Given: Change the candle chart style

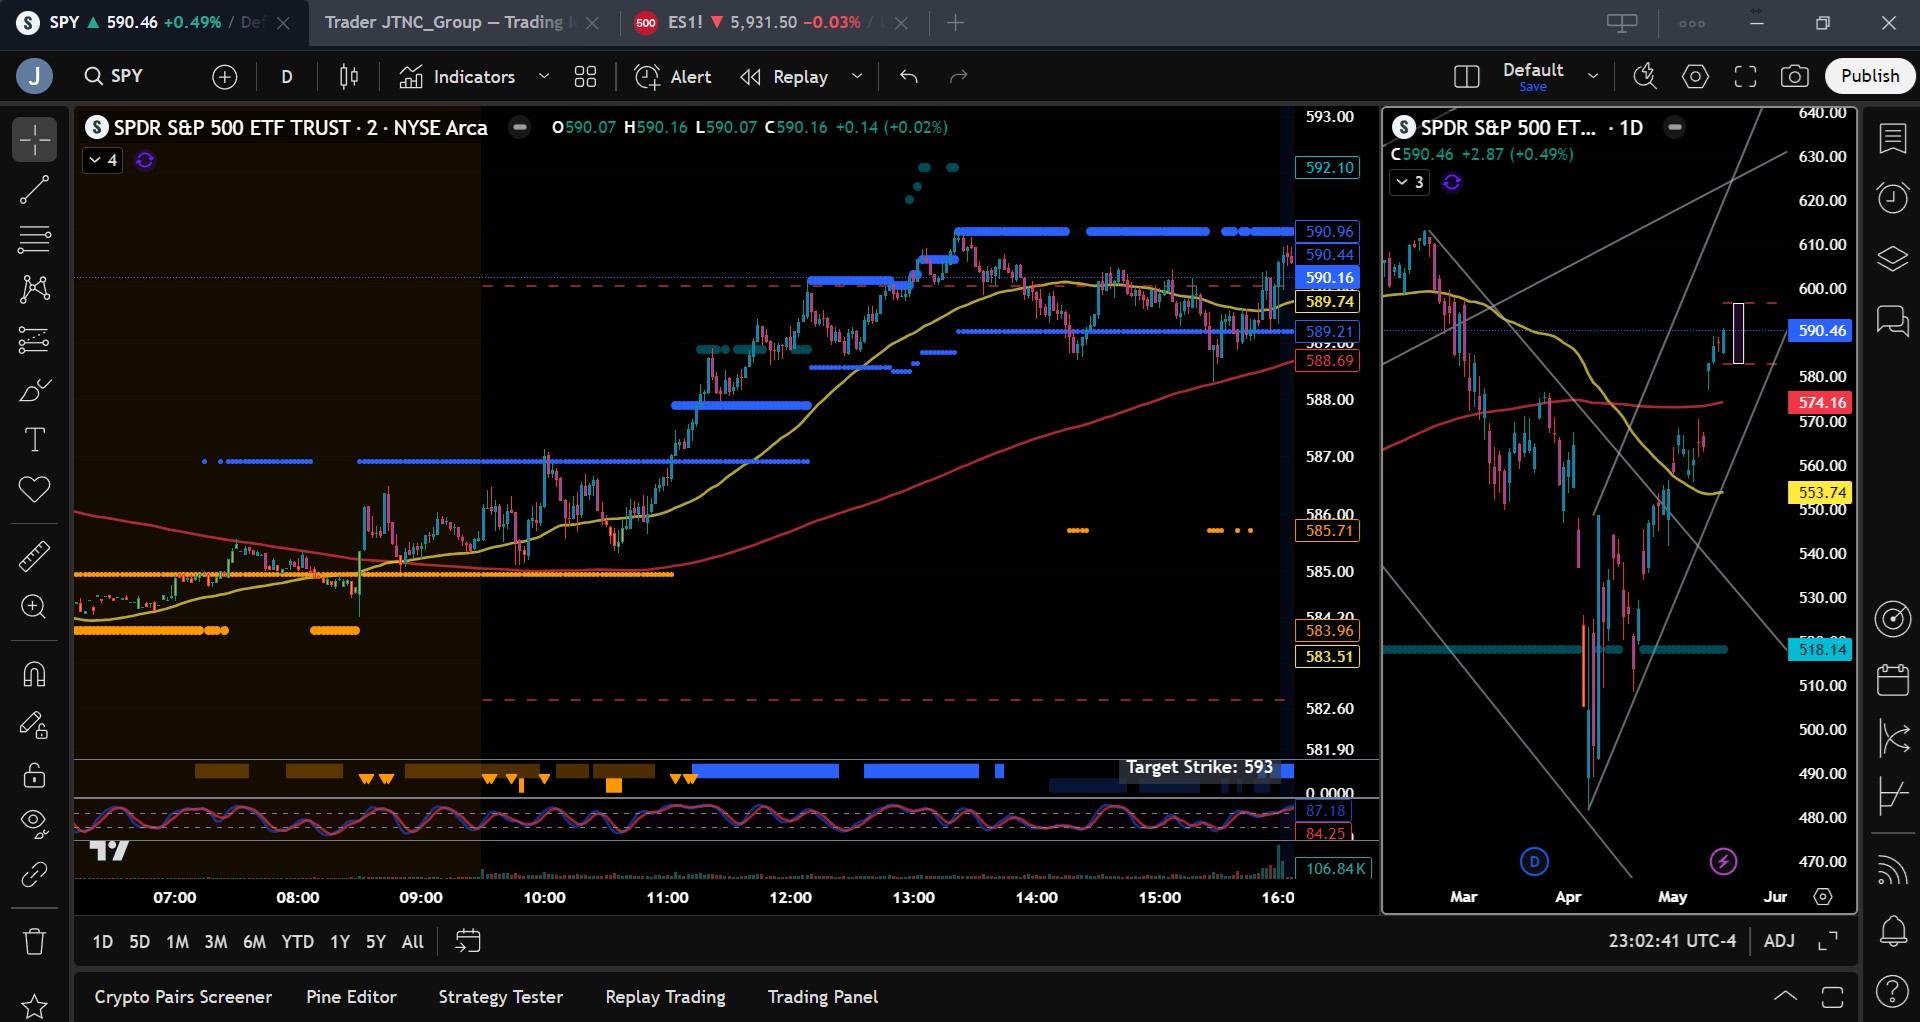Looking at the screenshot, I should [x=349, y=76].
